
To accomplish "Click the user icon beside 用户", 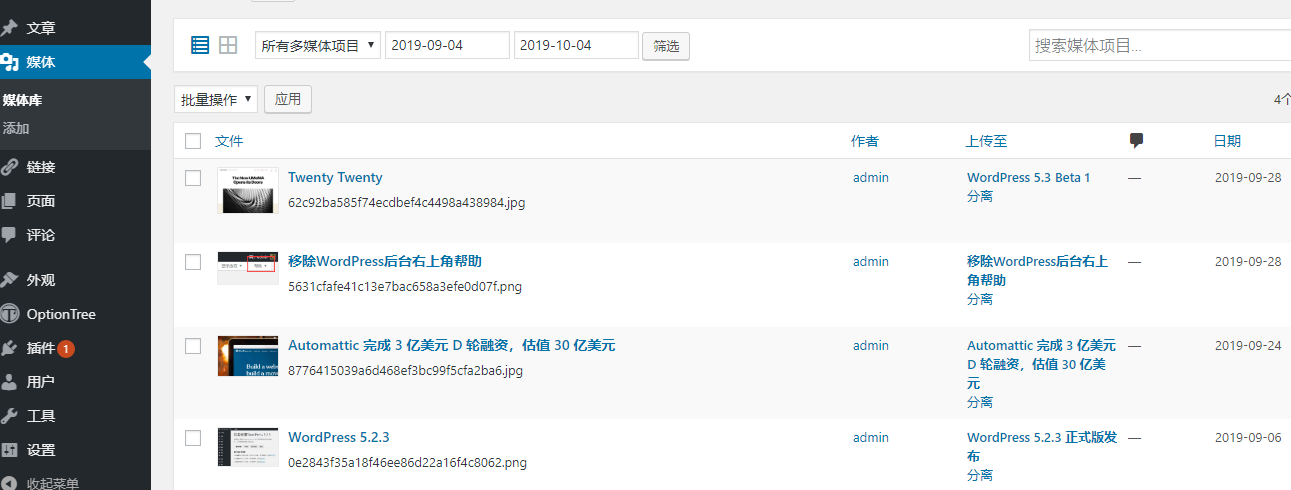I will pyautogui.click(x=10, y=382).
